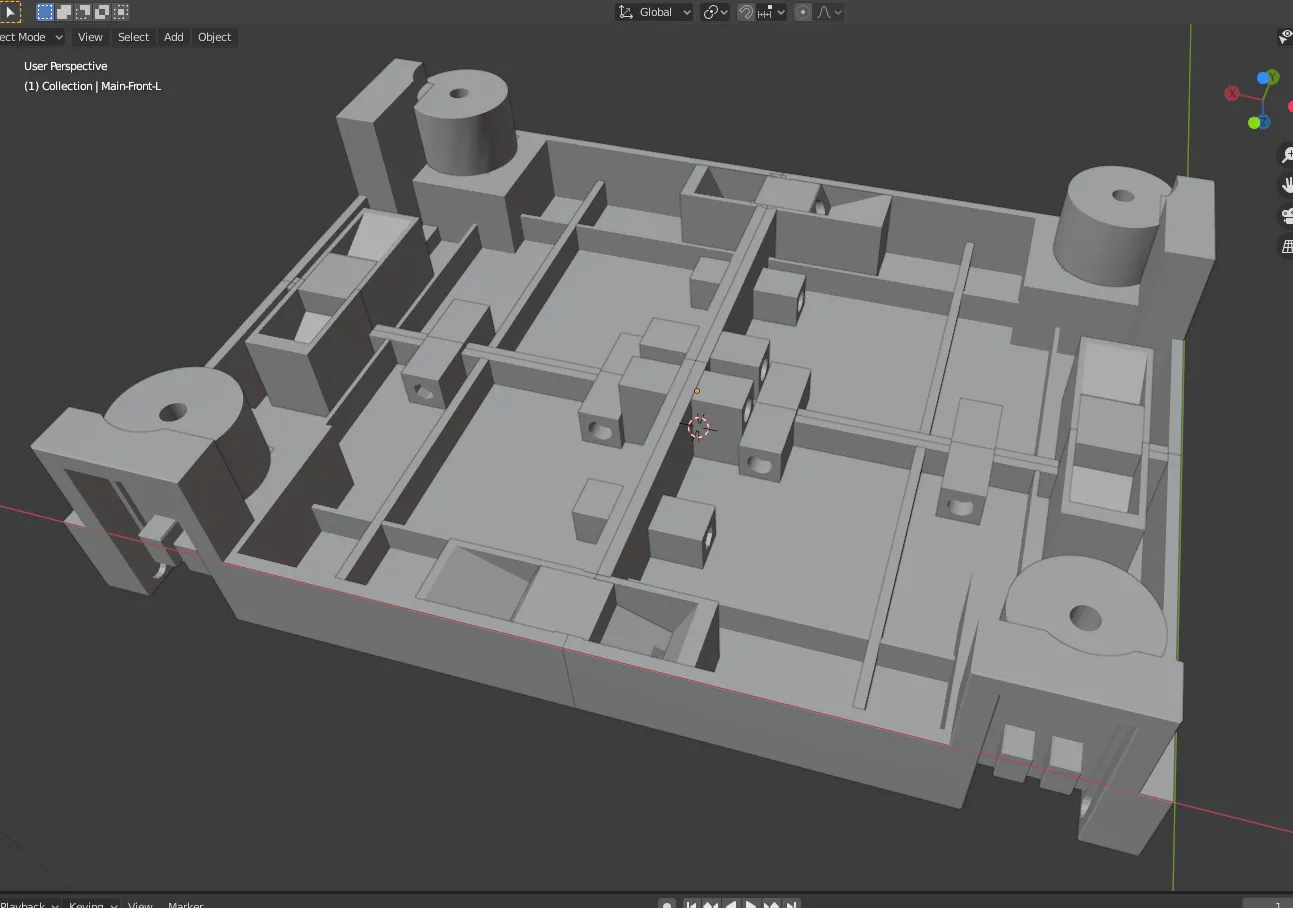Viewport: 1293px width, 908px height.
Task: Open the Add menu
Action: (174, 37)
